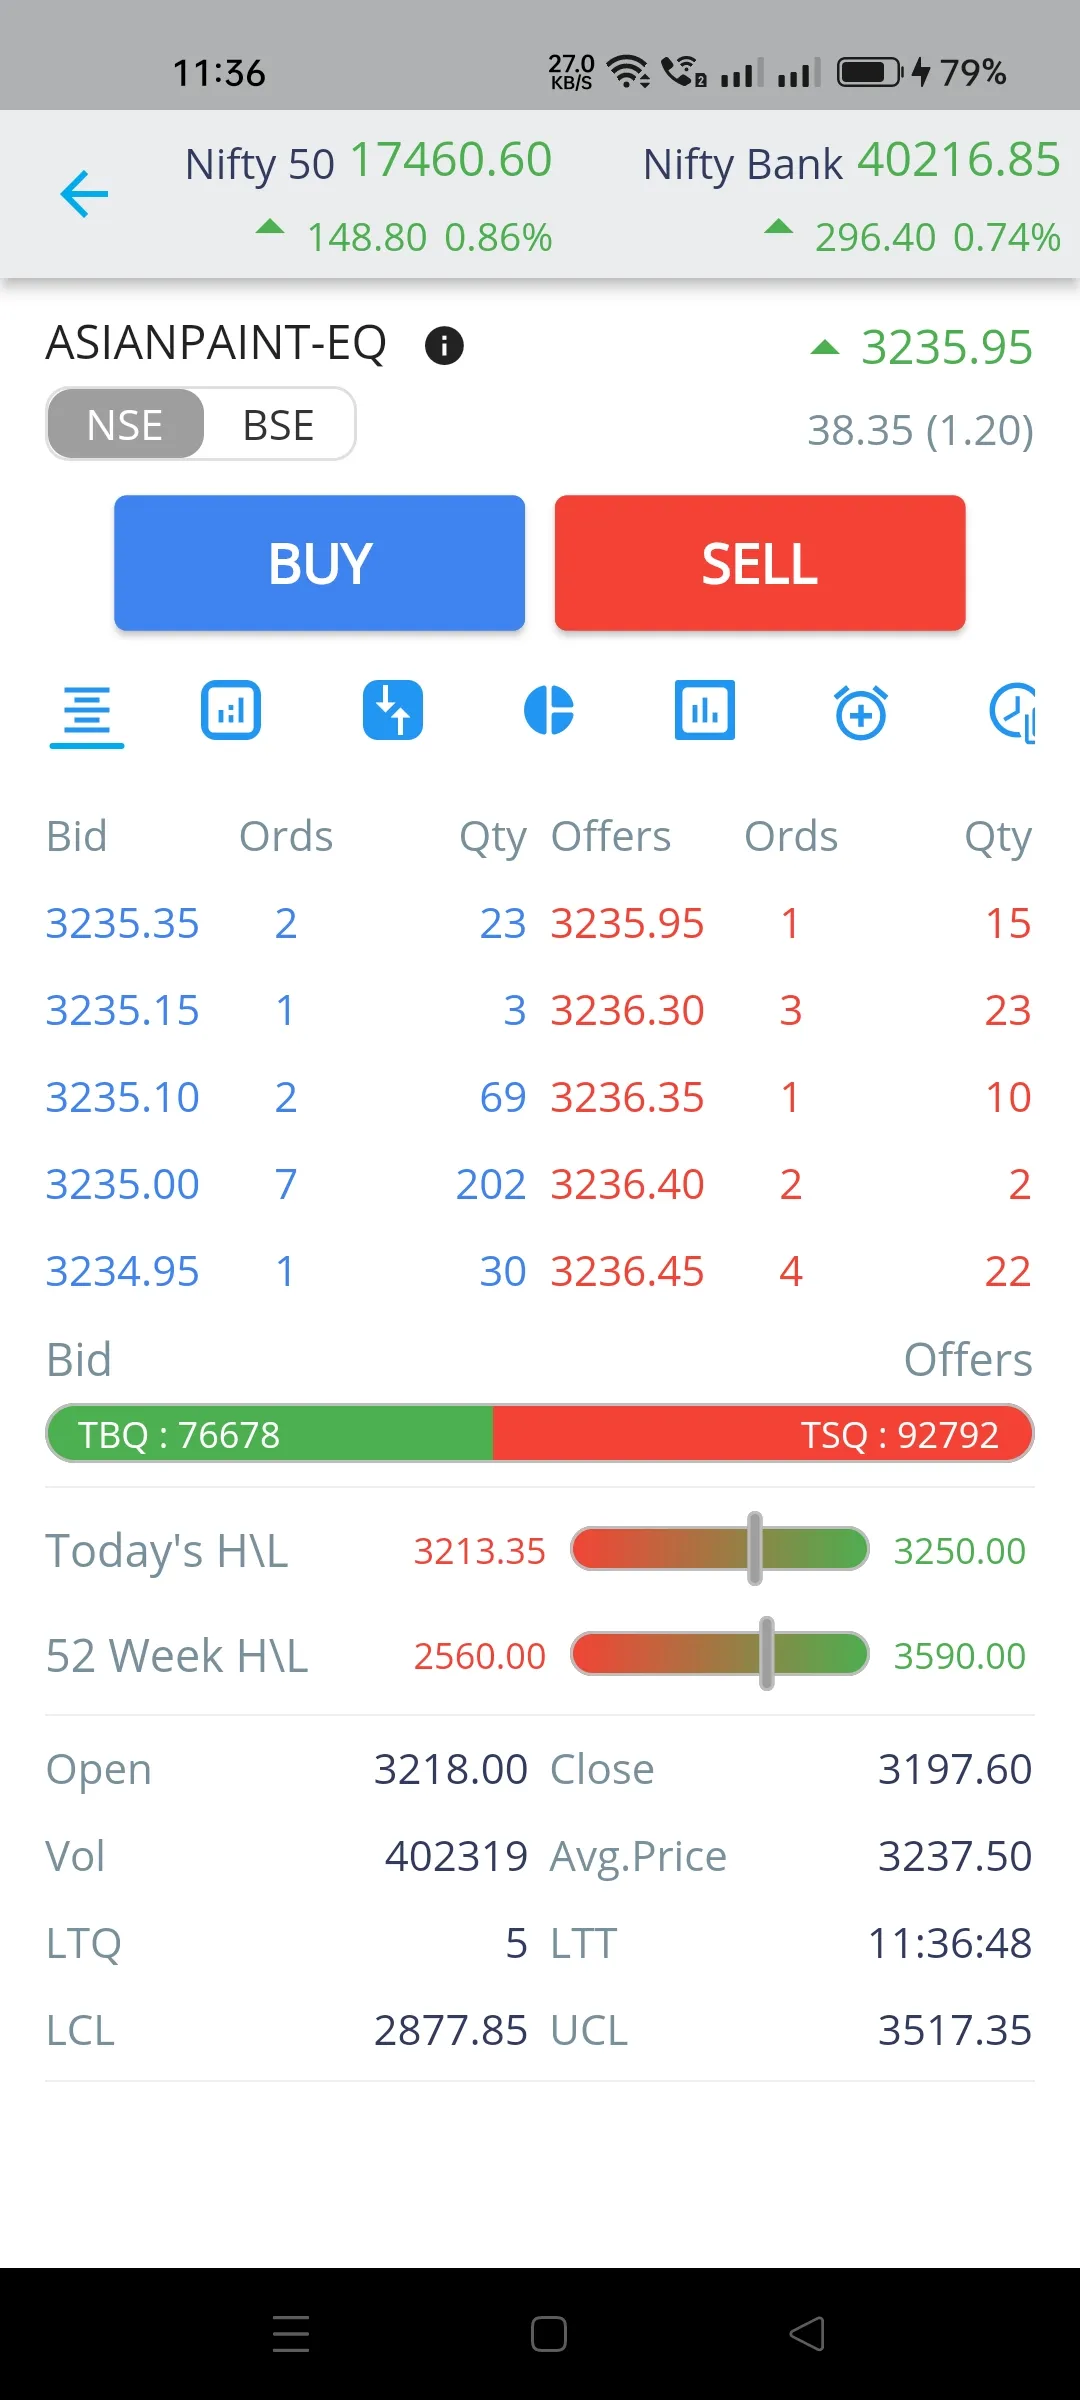Open the add alert clock icon
This screenshot has height=2400, width=1080.
(861, 712)
